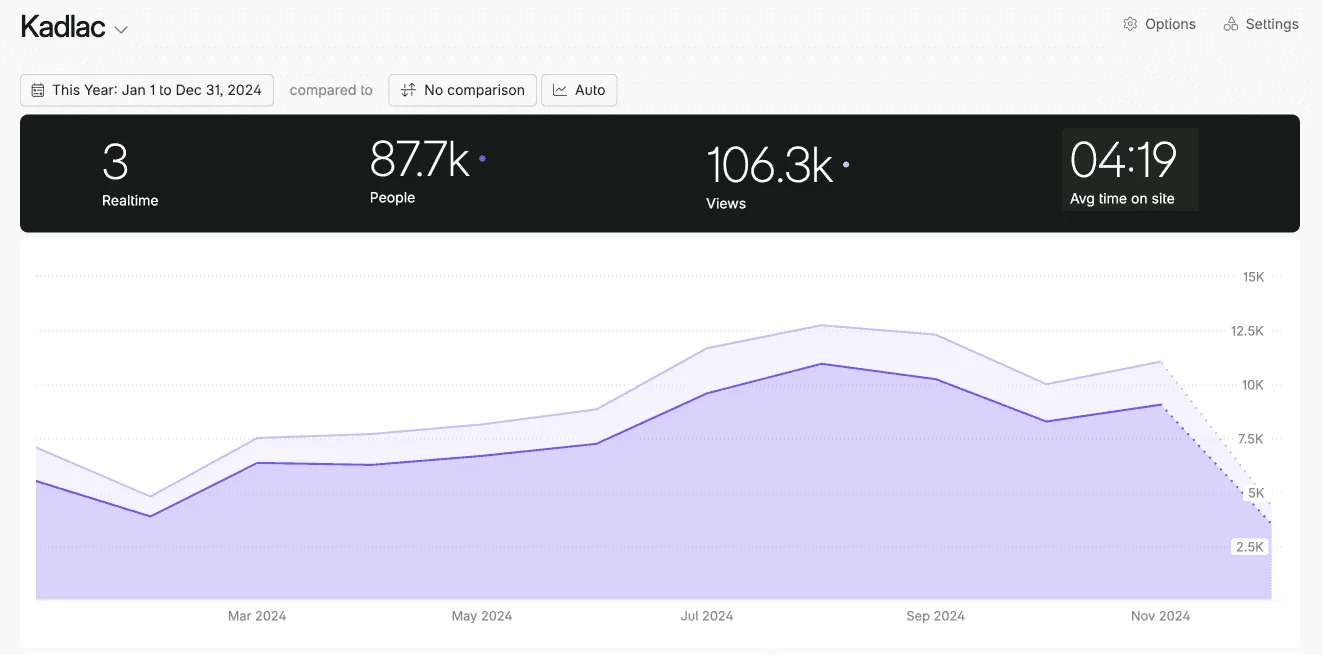Open the Options menu
The width and height of the screenshot is (1323, 655).
1159,24
